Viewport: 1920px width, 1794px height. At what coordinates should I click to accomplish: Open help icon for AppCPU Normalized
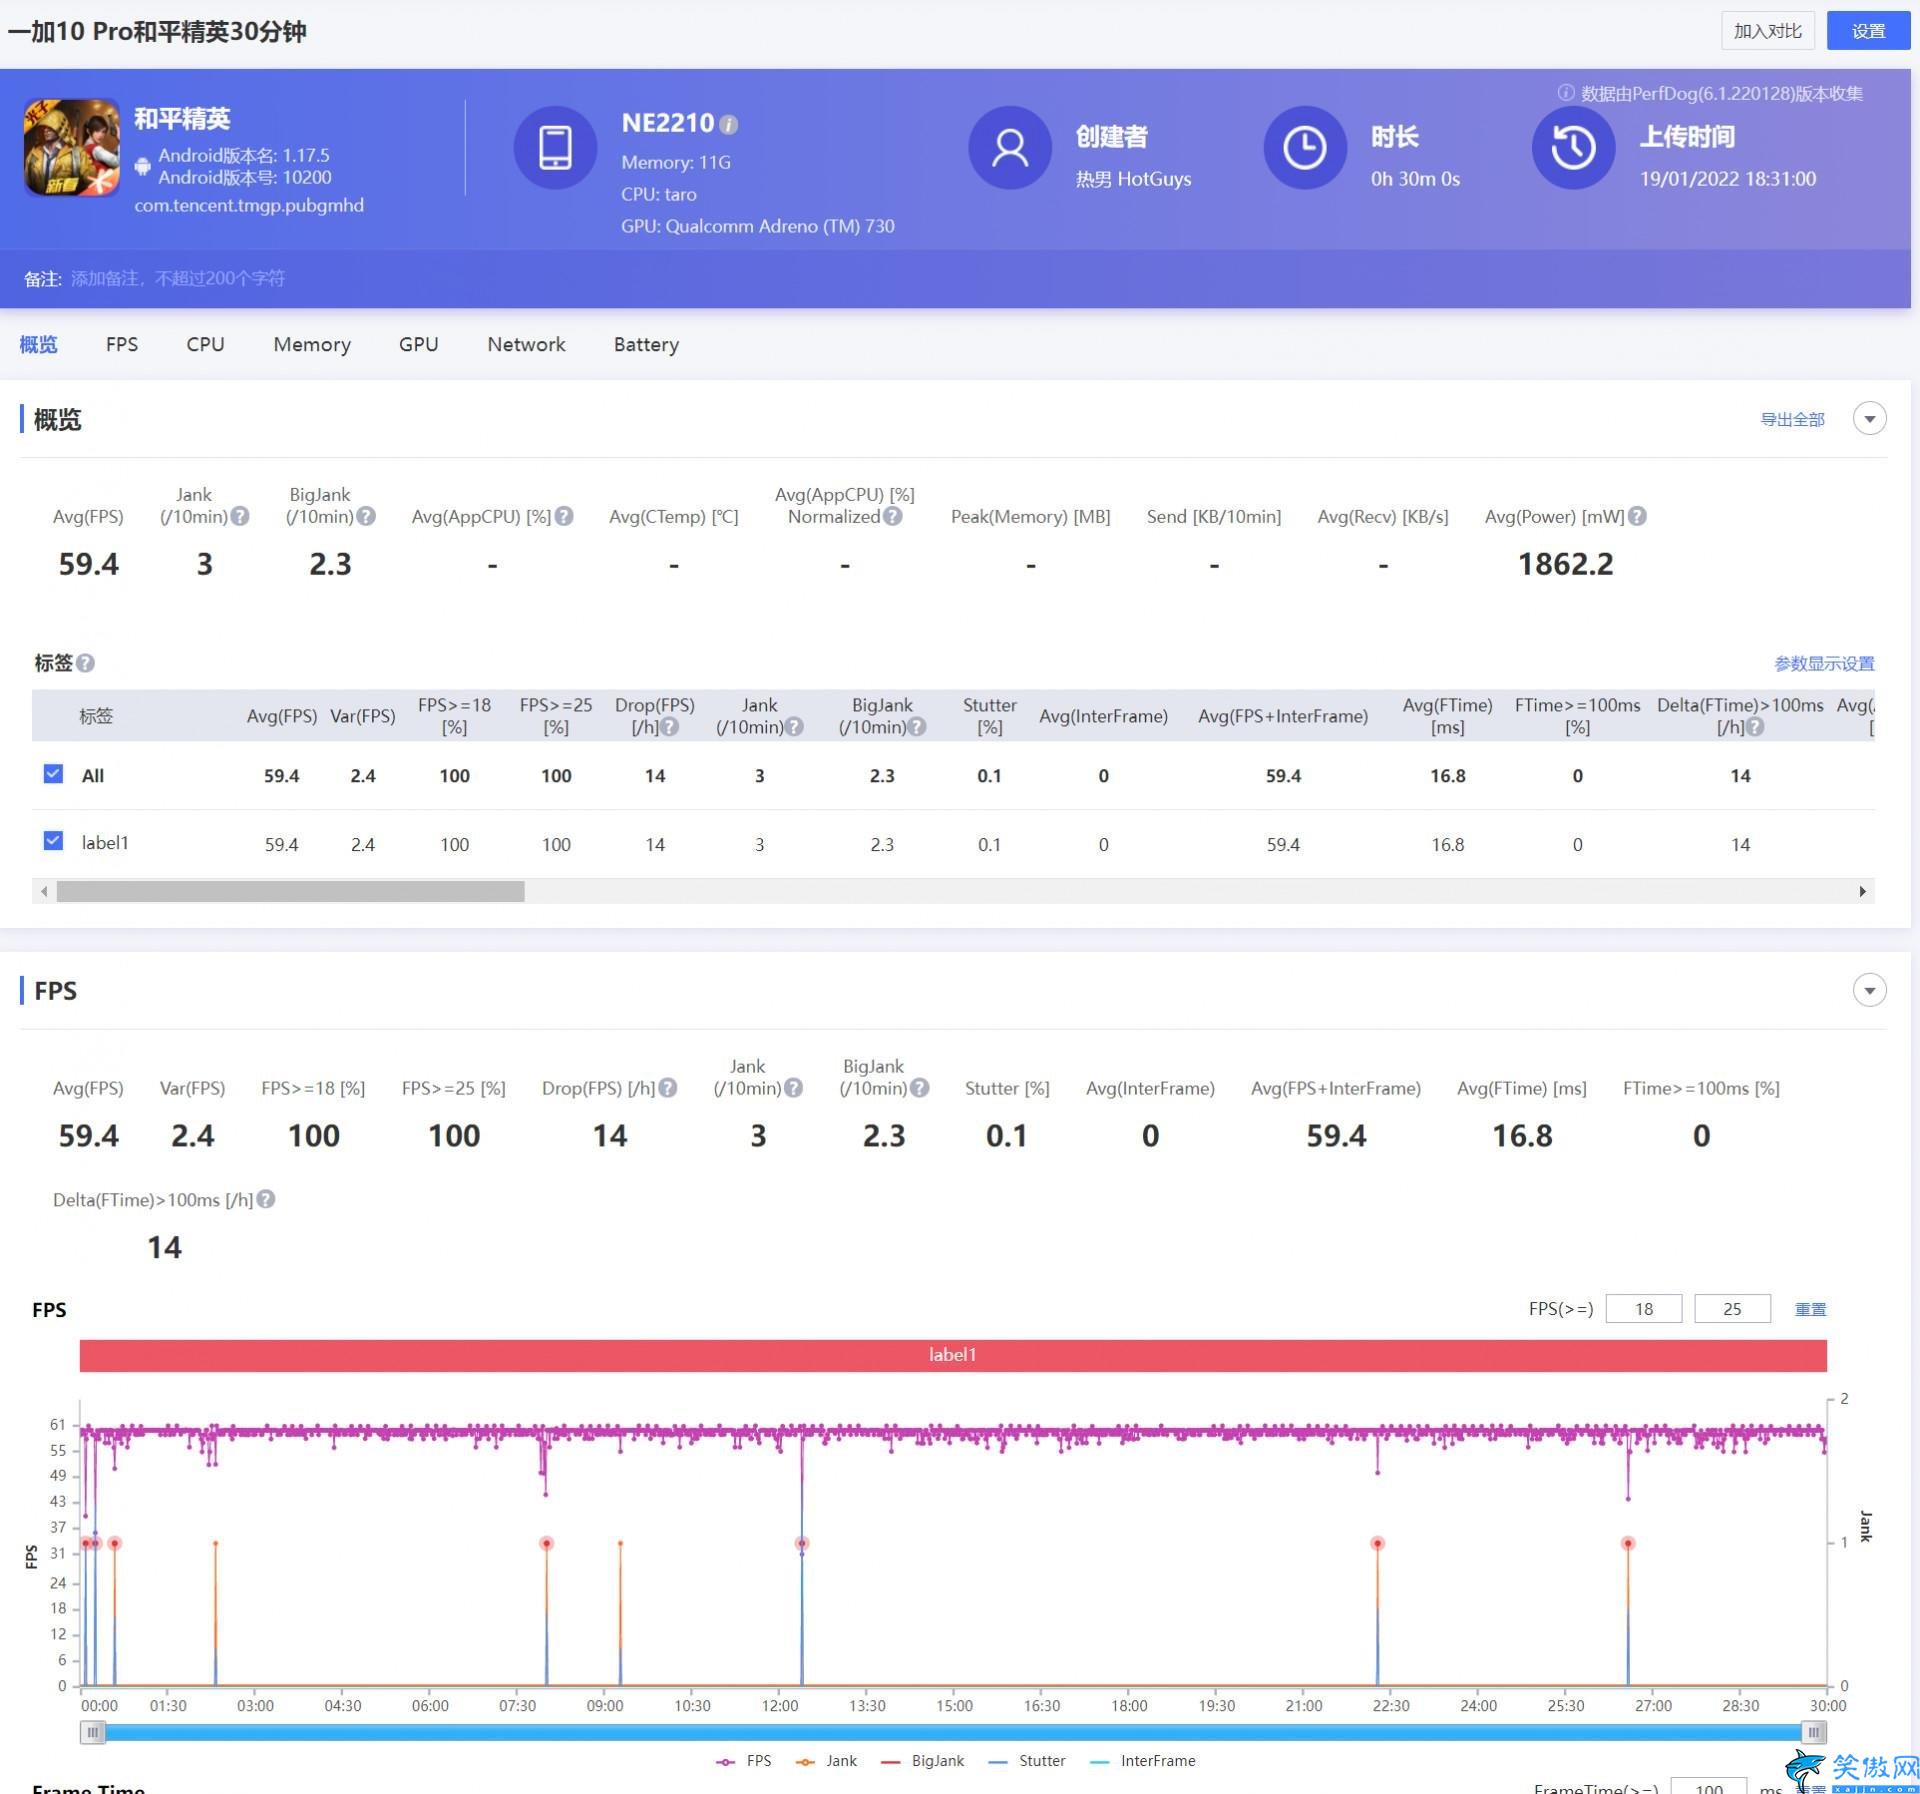click(893, 516)
